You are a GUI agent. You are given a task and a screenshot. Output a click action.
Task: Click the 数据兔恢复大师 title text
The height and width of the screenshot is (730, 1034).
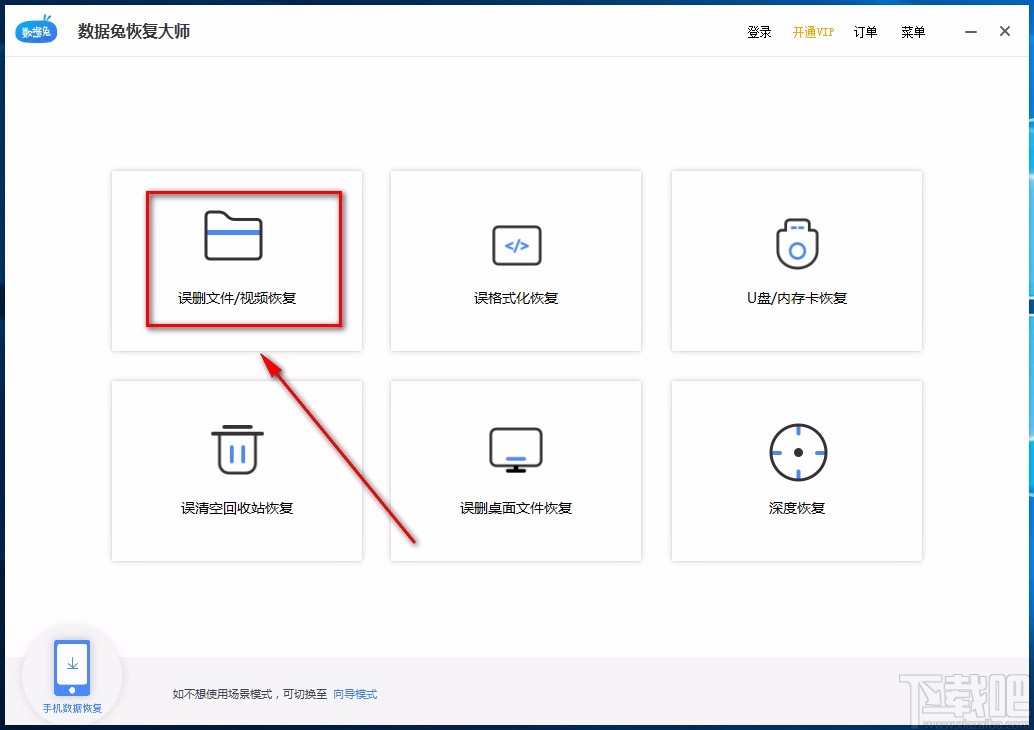tap(134, 31)
